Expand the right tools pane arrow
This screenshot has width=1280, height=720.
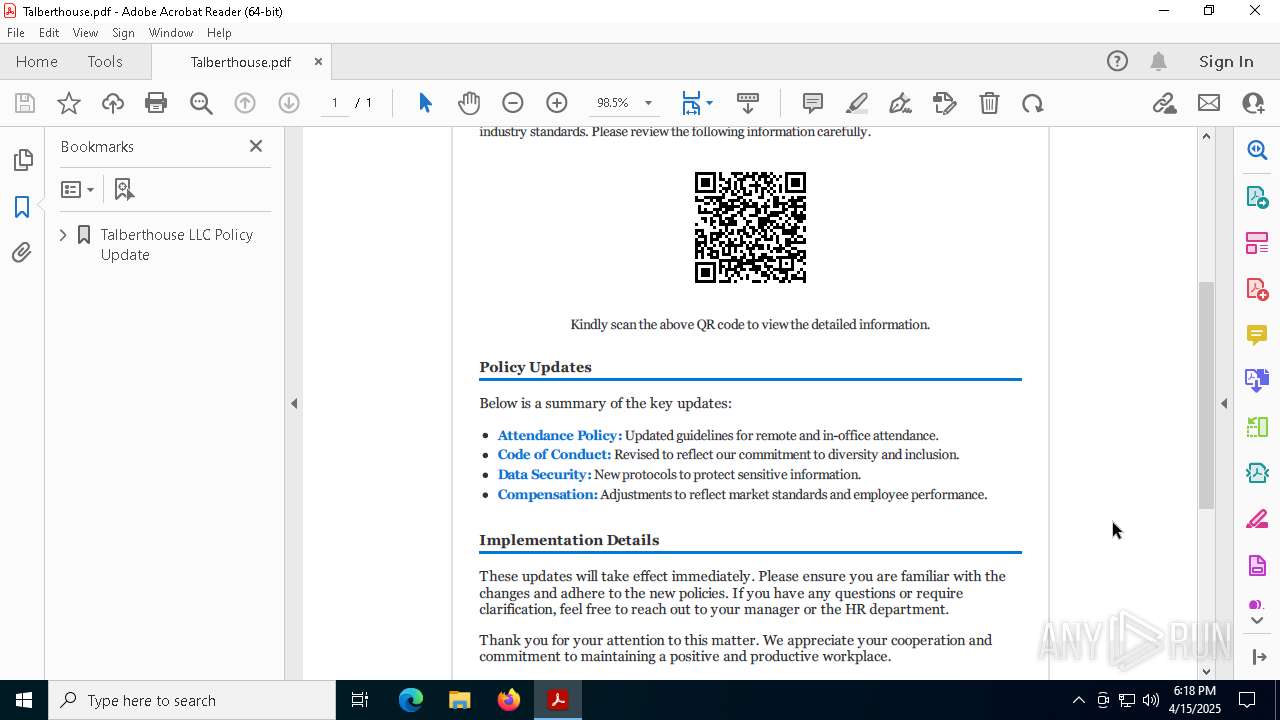tap(1224, 404)
